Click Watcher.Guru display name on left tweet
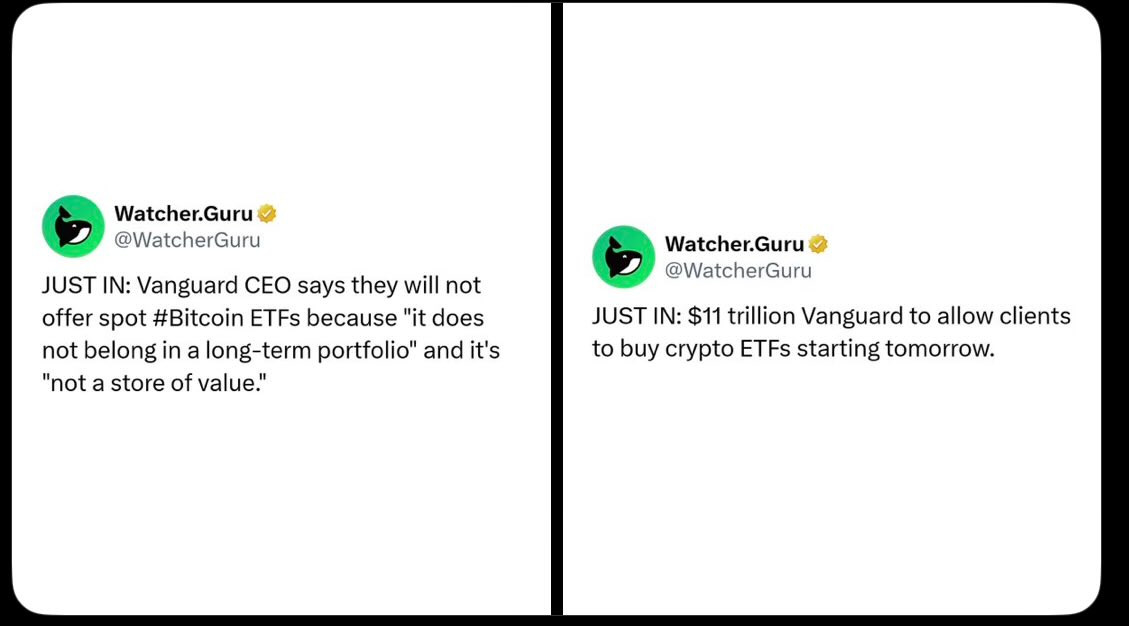 [x=184, y=213]
